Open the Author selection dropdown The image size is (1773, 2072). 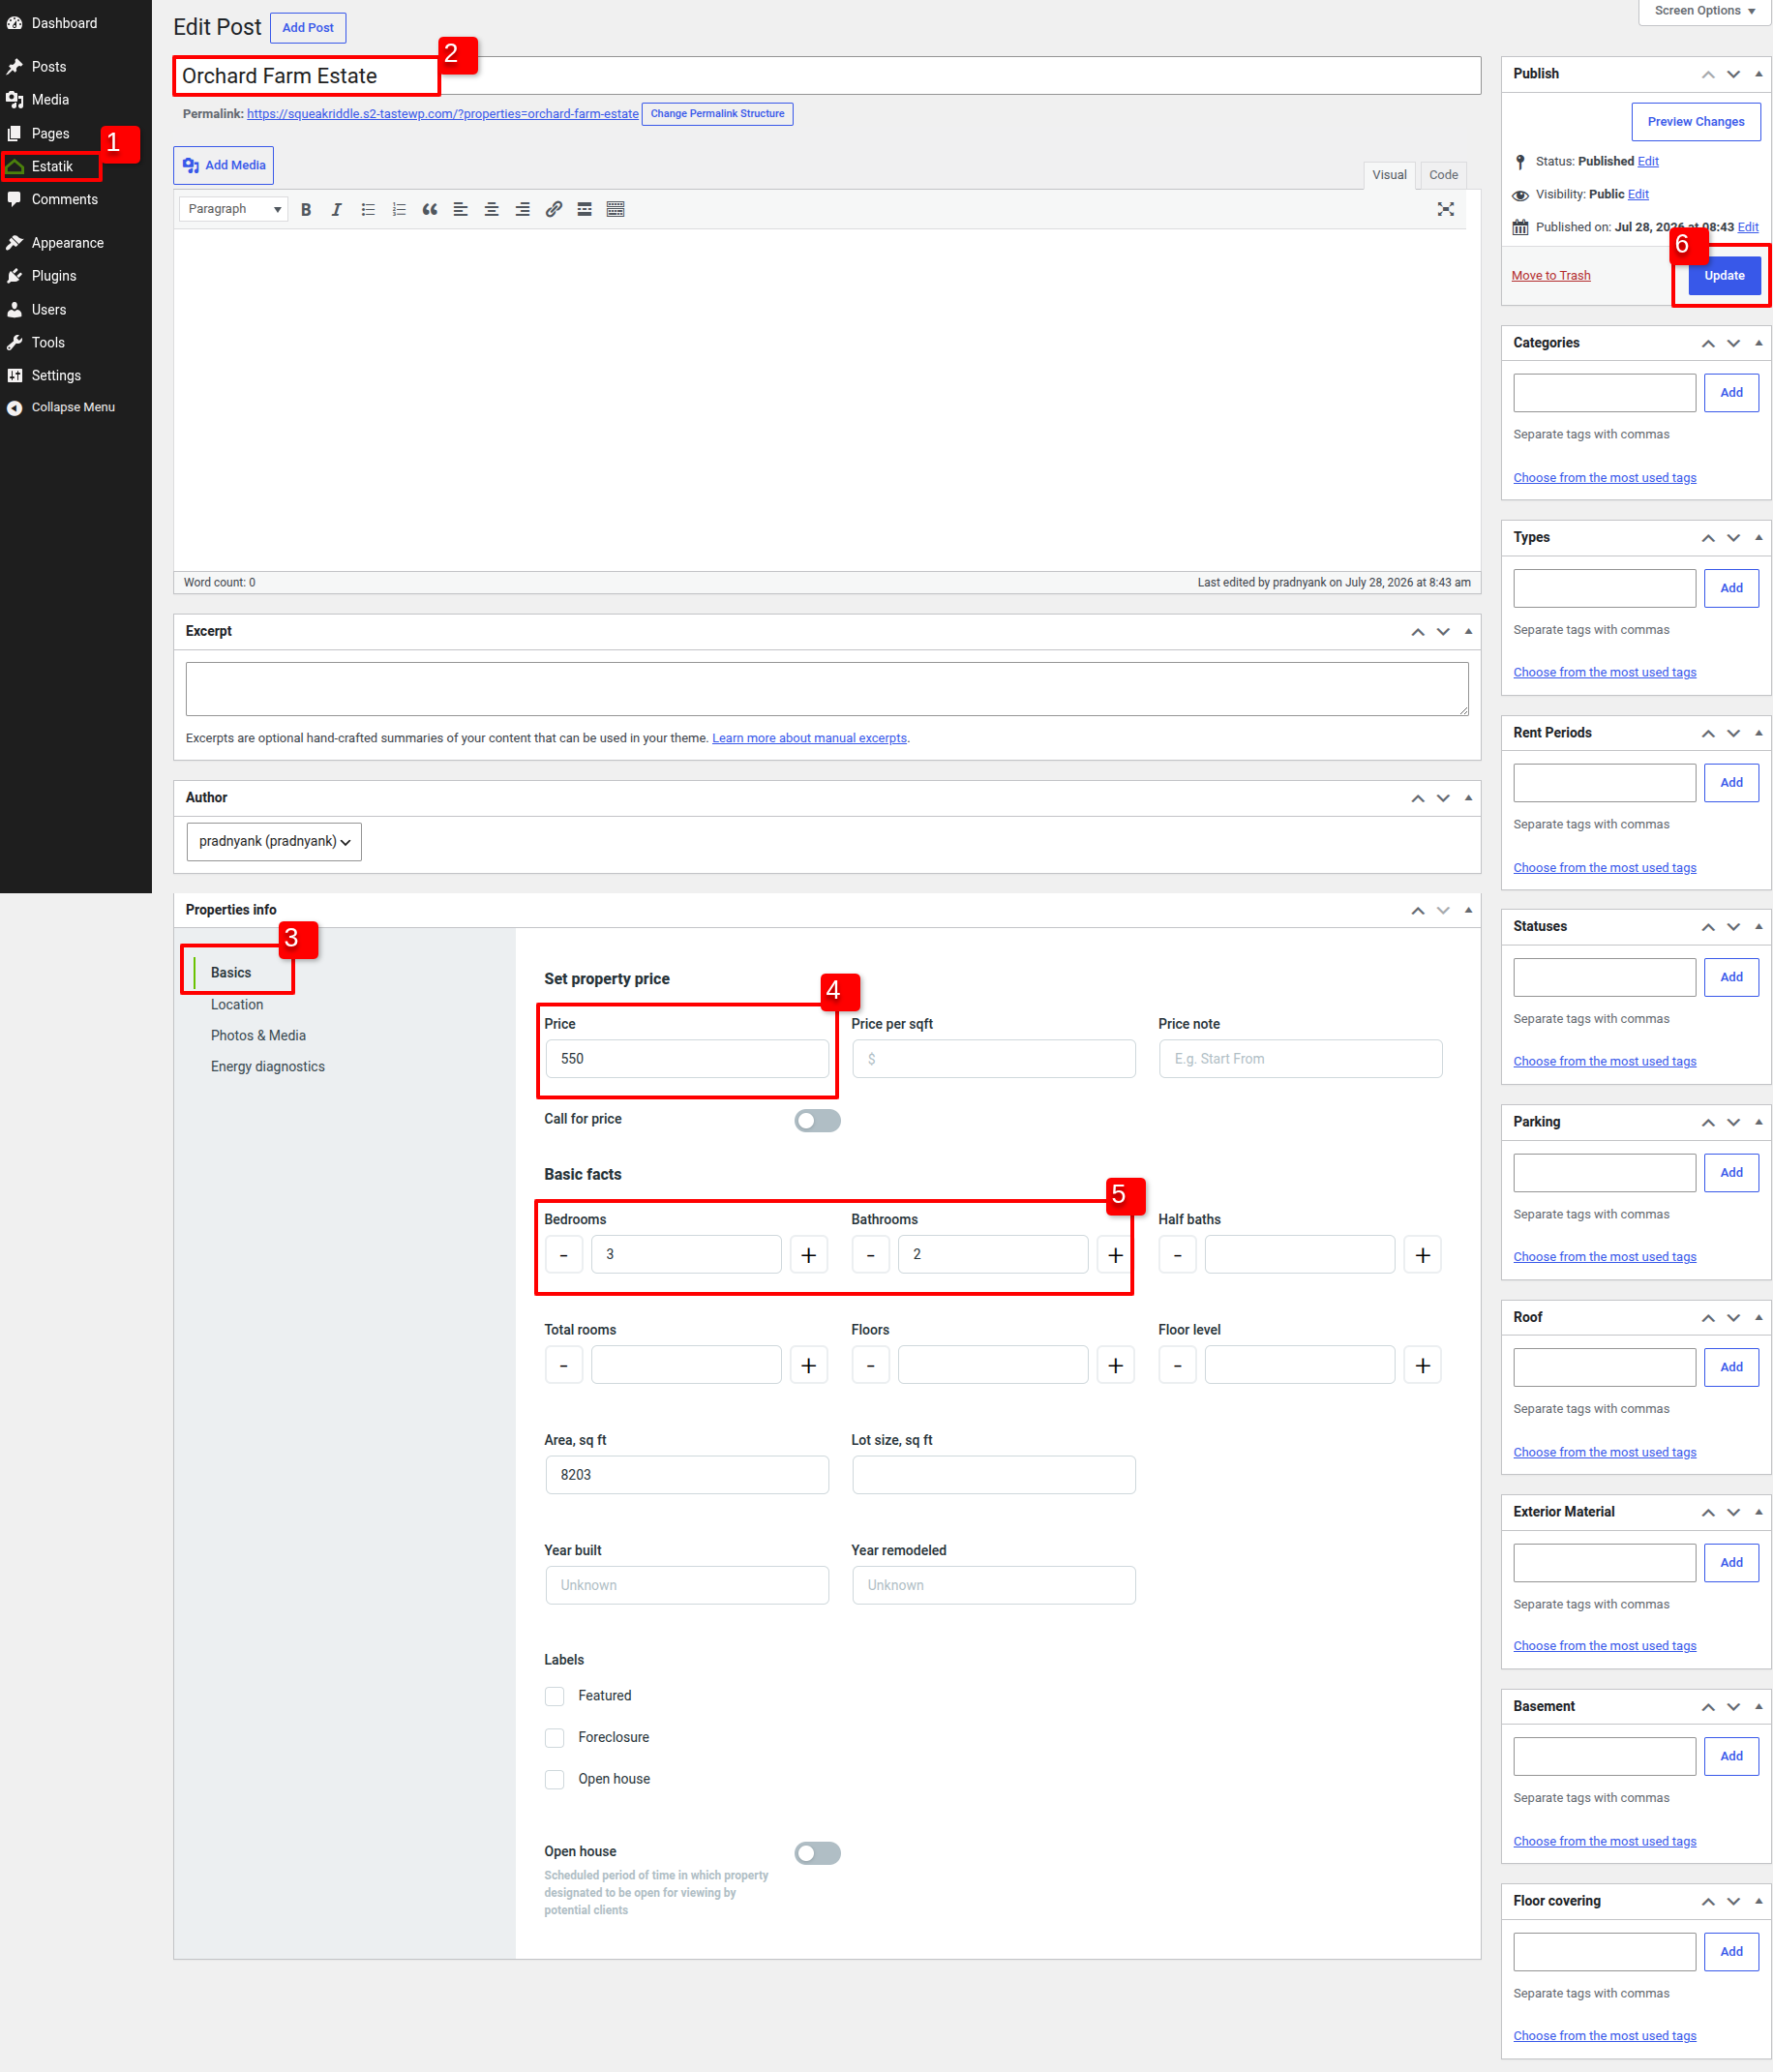[274, 842]
